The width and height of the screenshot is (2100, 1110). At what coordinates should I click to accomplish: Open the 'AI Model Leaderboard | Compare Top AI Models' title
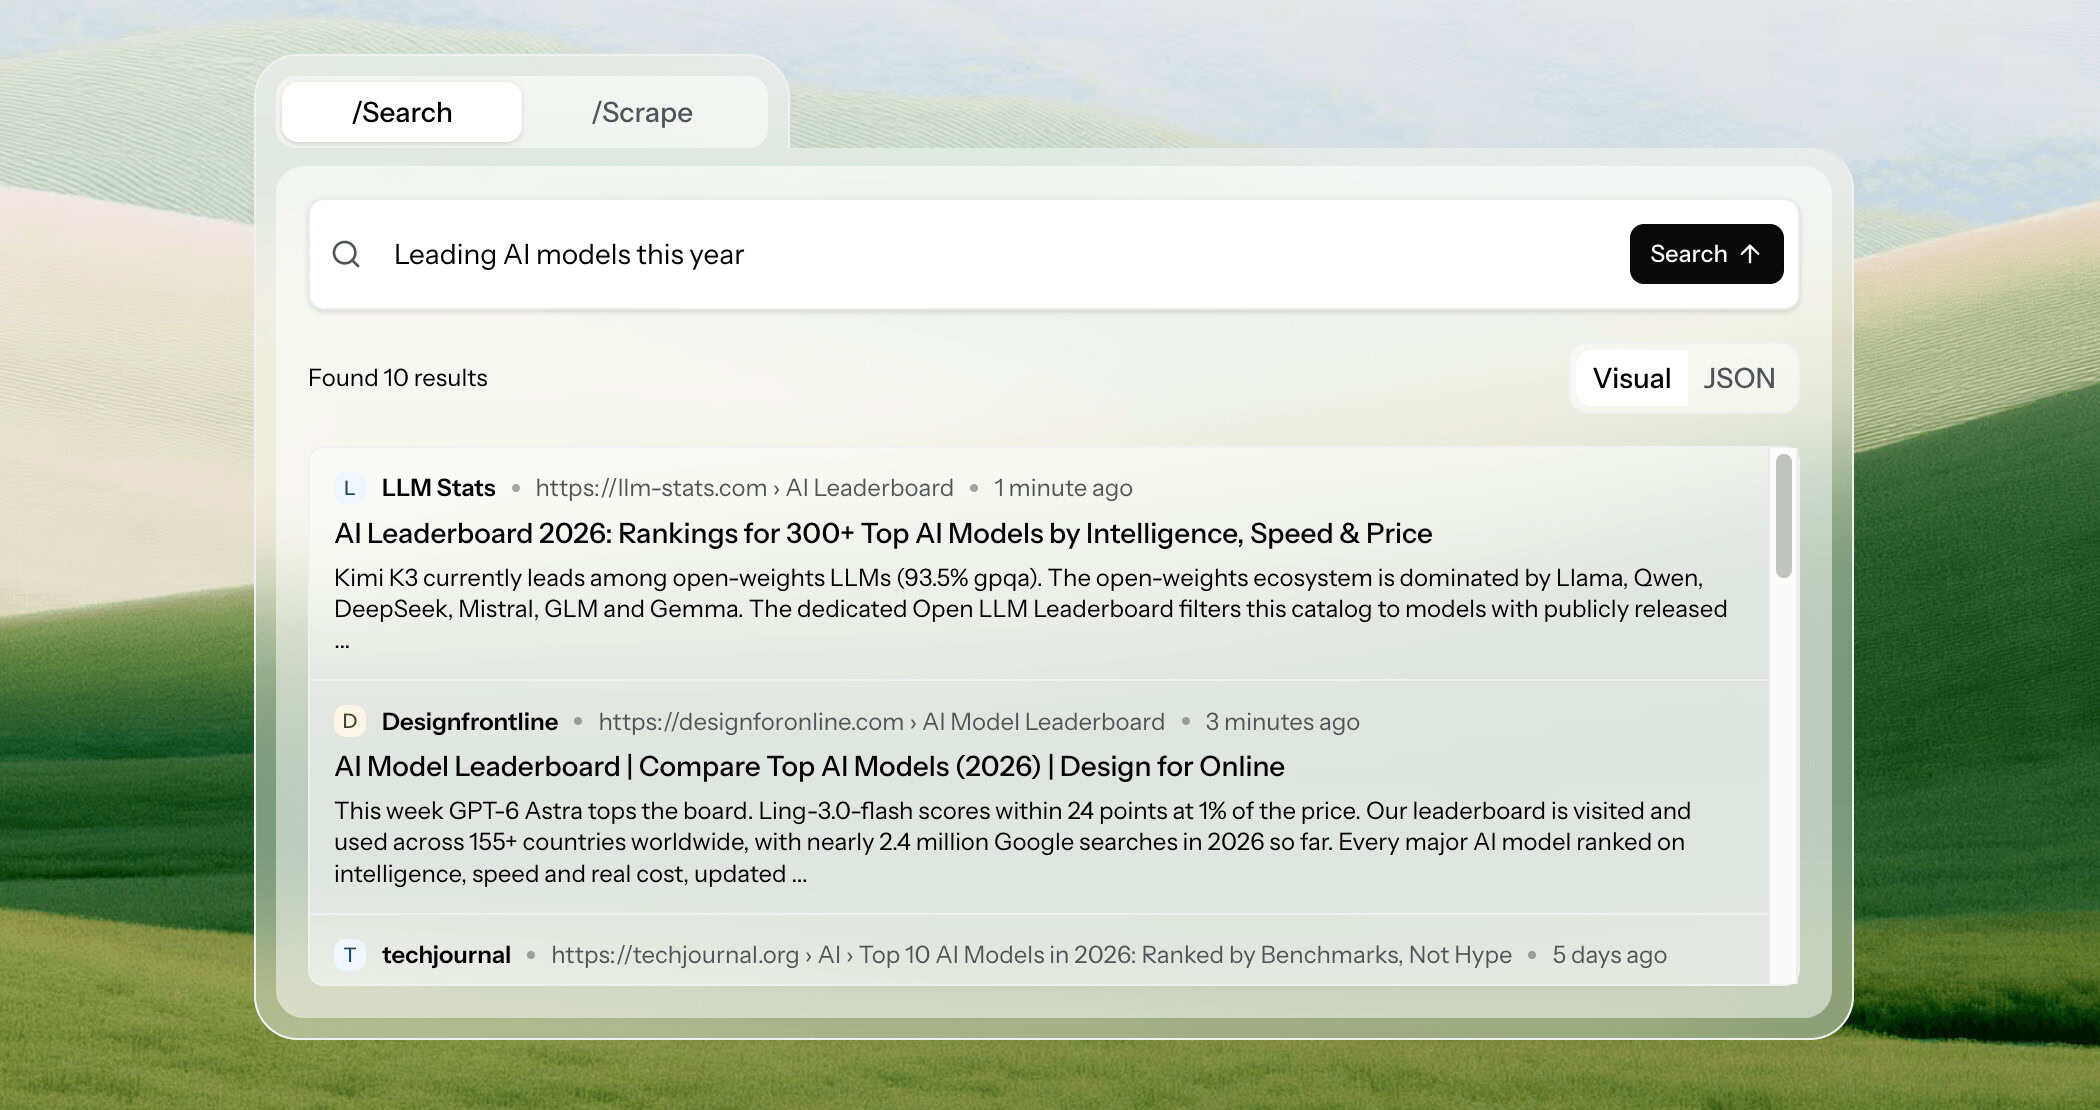pos(809,766)
